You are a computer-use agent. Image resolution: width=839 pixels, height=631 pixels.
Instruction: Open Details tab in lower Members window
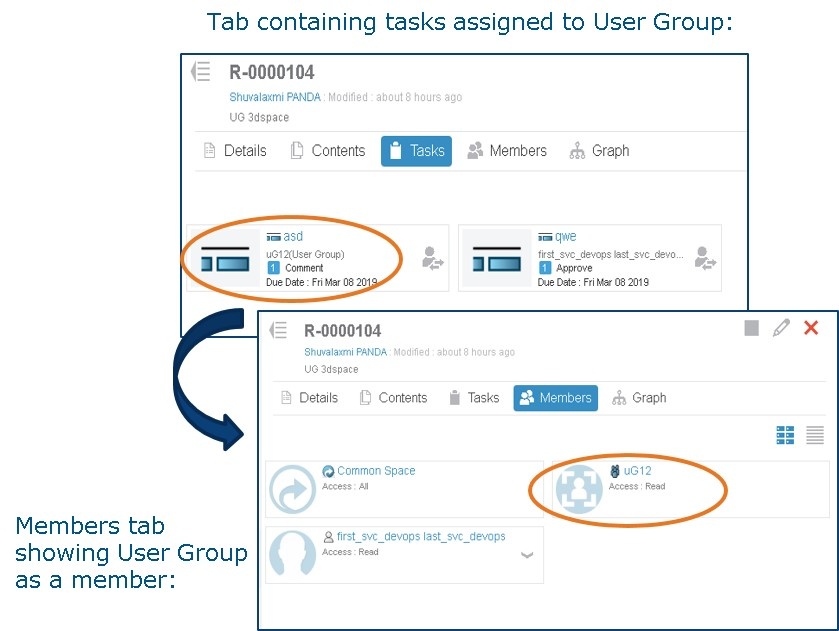tap(309, 398)
